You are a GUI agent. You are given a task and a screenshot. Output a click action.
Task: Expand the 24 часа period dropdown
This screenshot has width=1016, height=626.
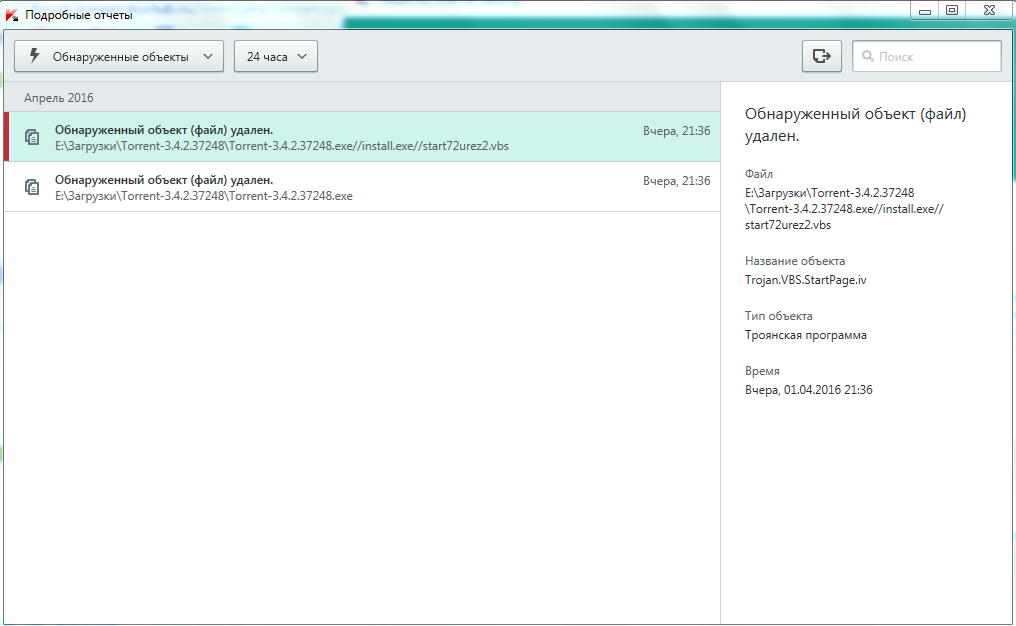tap(276, 57)
